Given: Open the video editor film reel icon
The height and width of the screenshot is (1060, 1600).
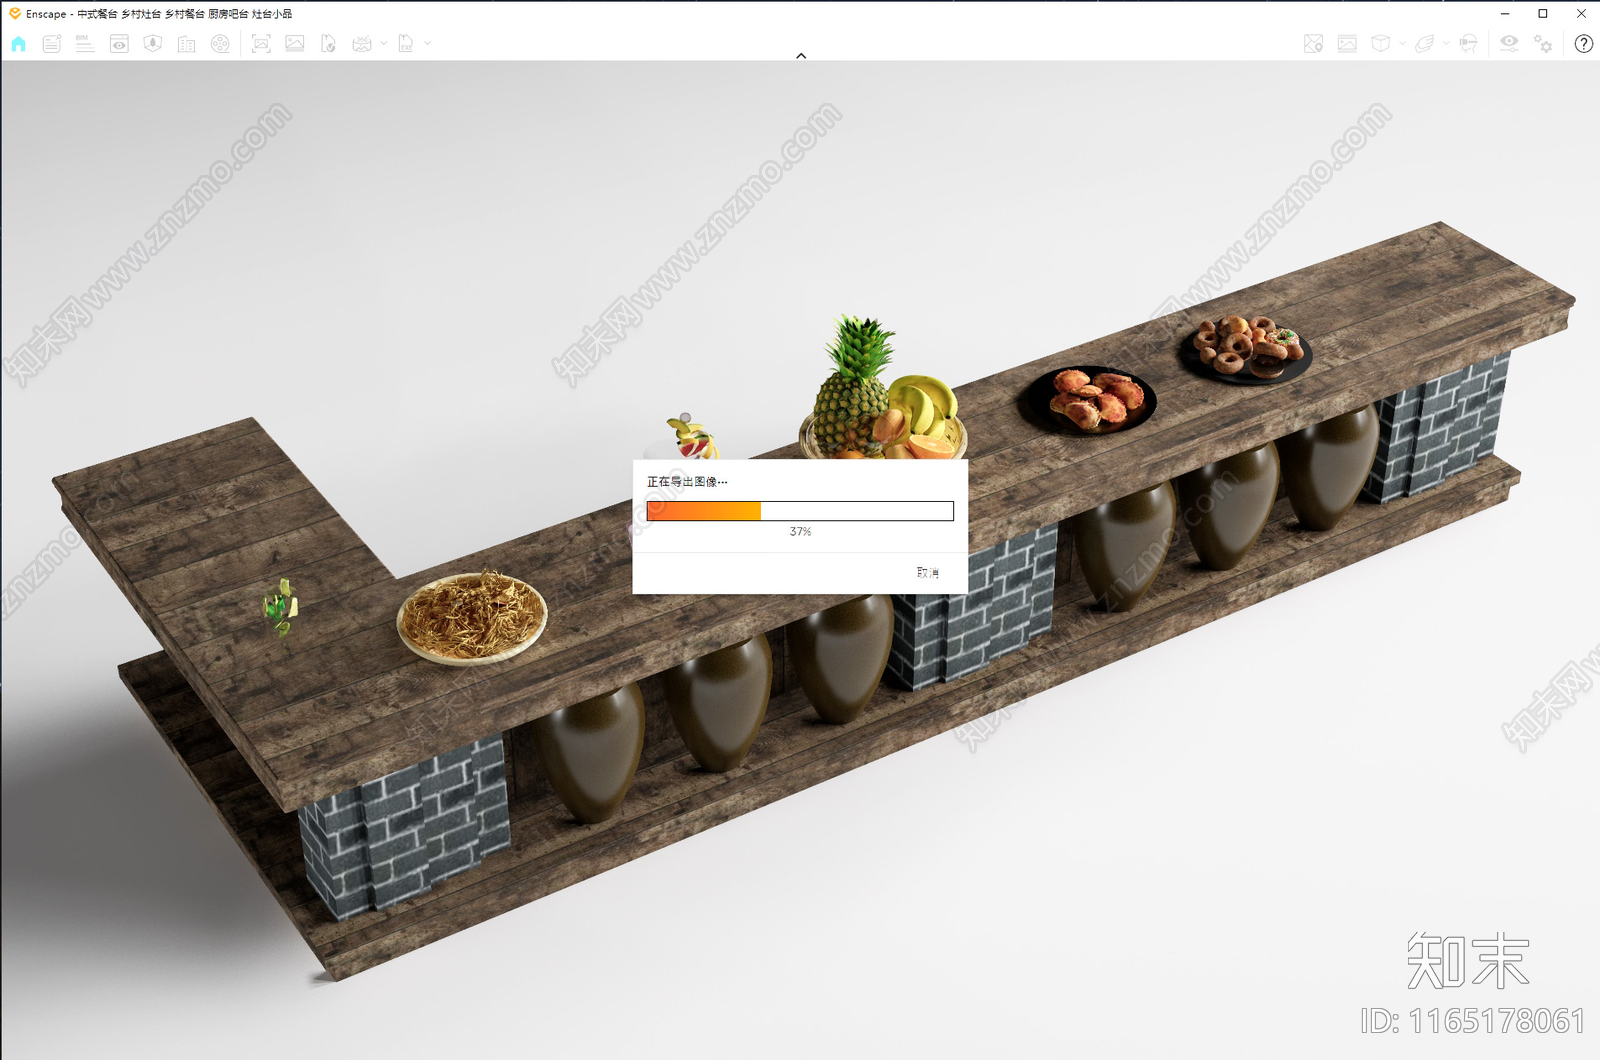Looking at the screenshot, I should (x=220, y=43).
